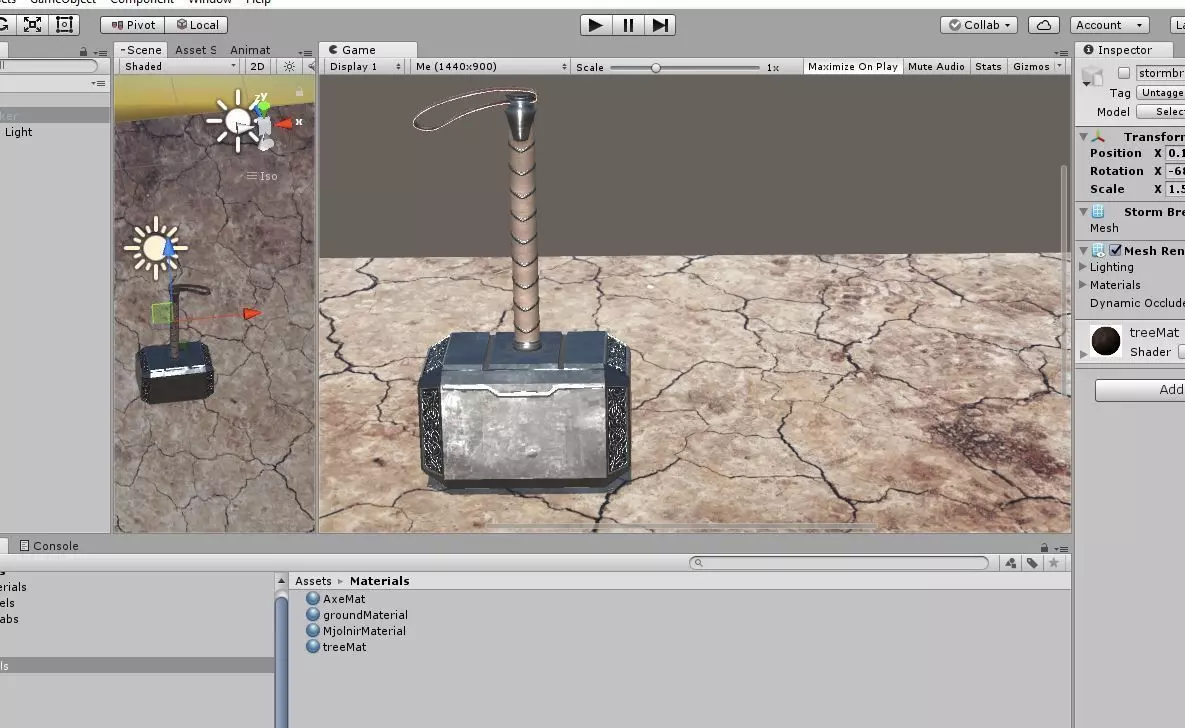
Task: Open the Me (1440x900) resolution dropdown
Action: click(491, 67)
